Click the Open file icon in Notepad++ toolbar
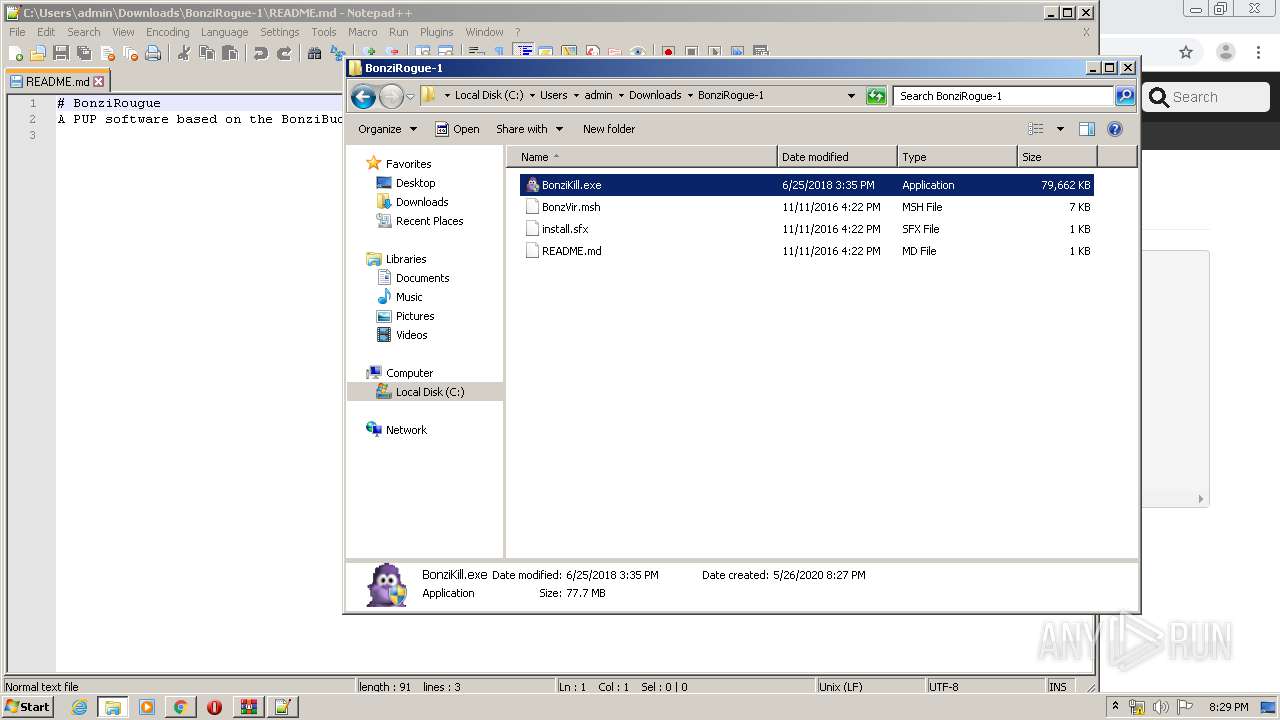 pyautogui.click(x=38, y=53)
